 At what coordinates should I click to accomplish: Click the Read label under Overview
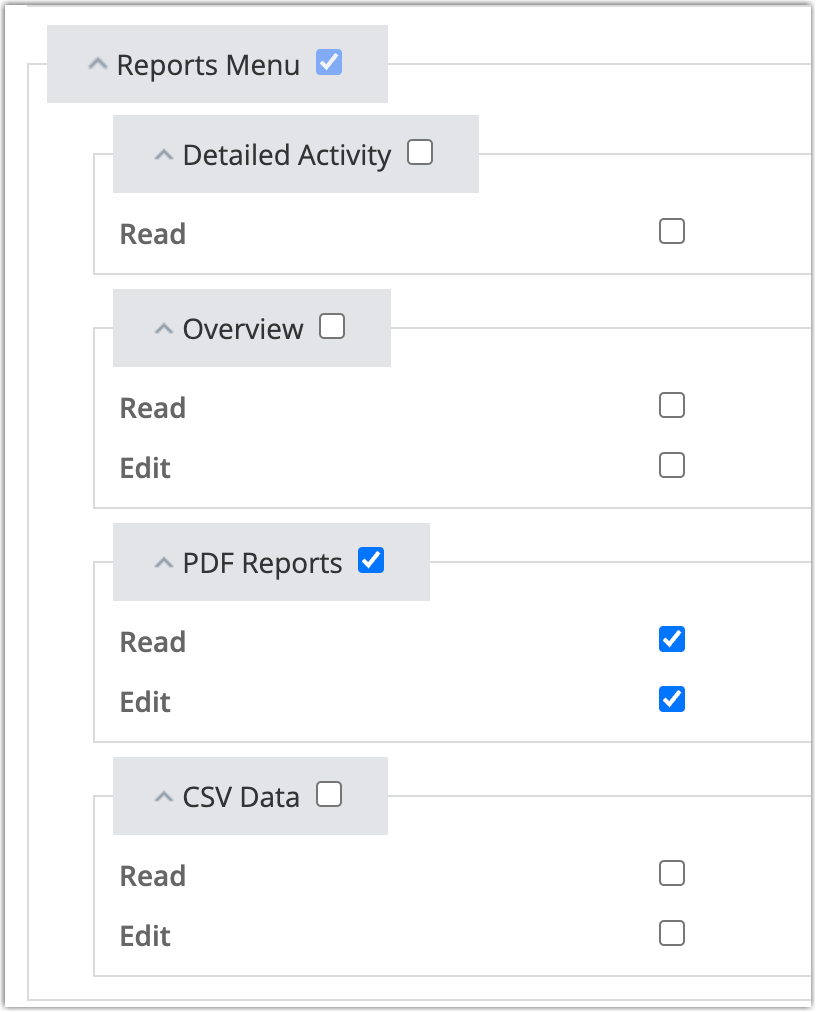pos(152,408)
